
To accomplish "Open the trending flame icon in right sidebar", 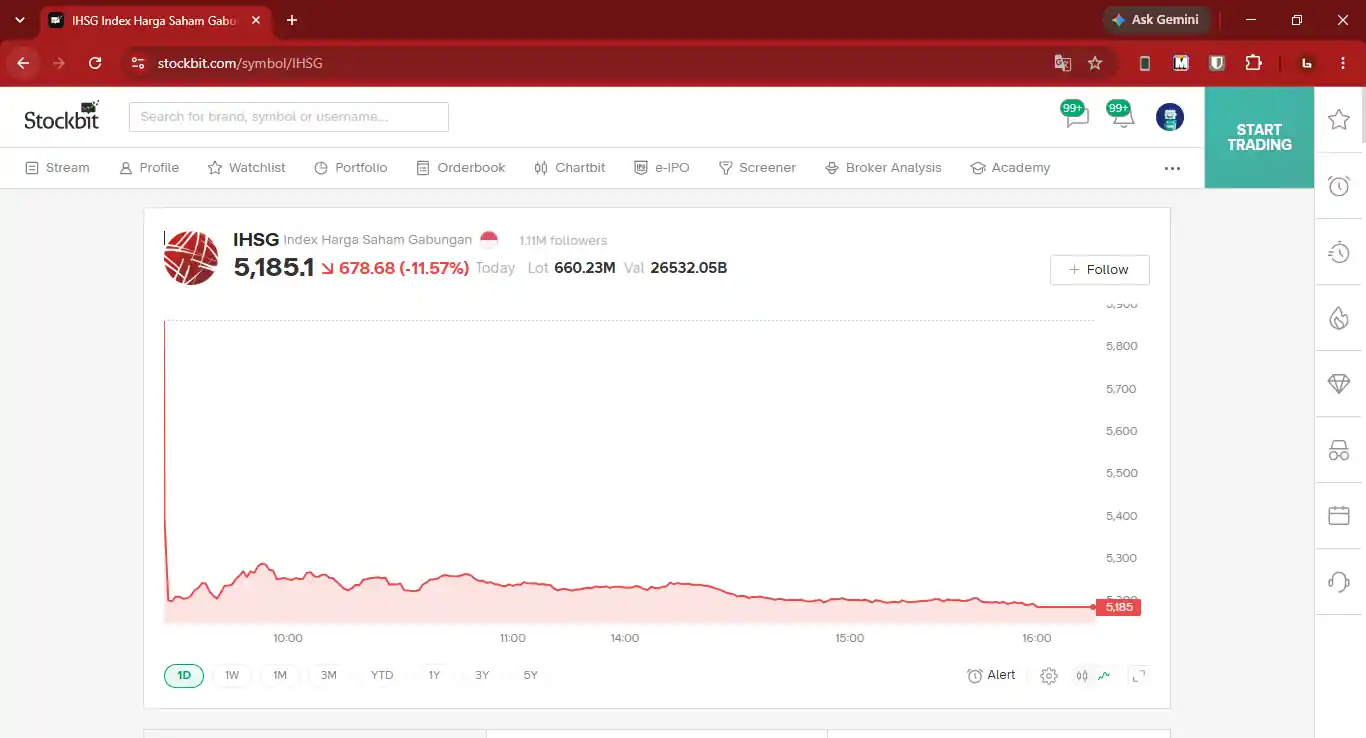I will [x=1339, y=318].
